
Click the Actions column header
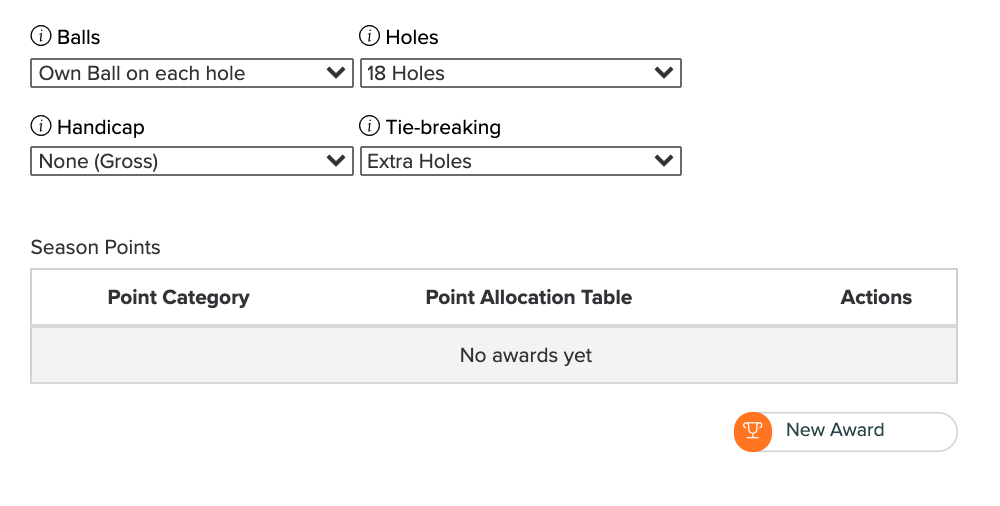(x=876, y=297)
